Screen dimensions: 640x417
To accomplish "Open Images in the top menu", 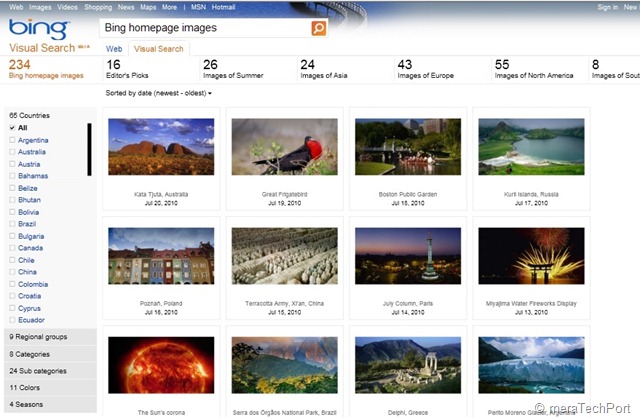I will click(x=40, y=7).
